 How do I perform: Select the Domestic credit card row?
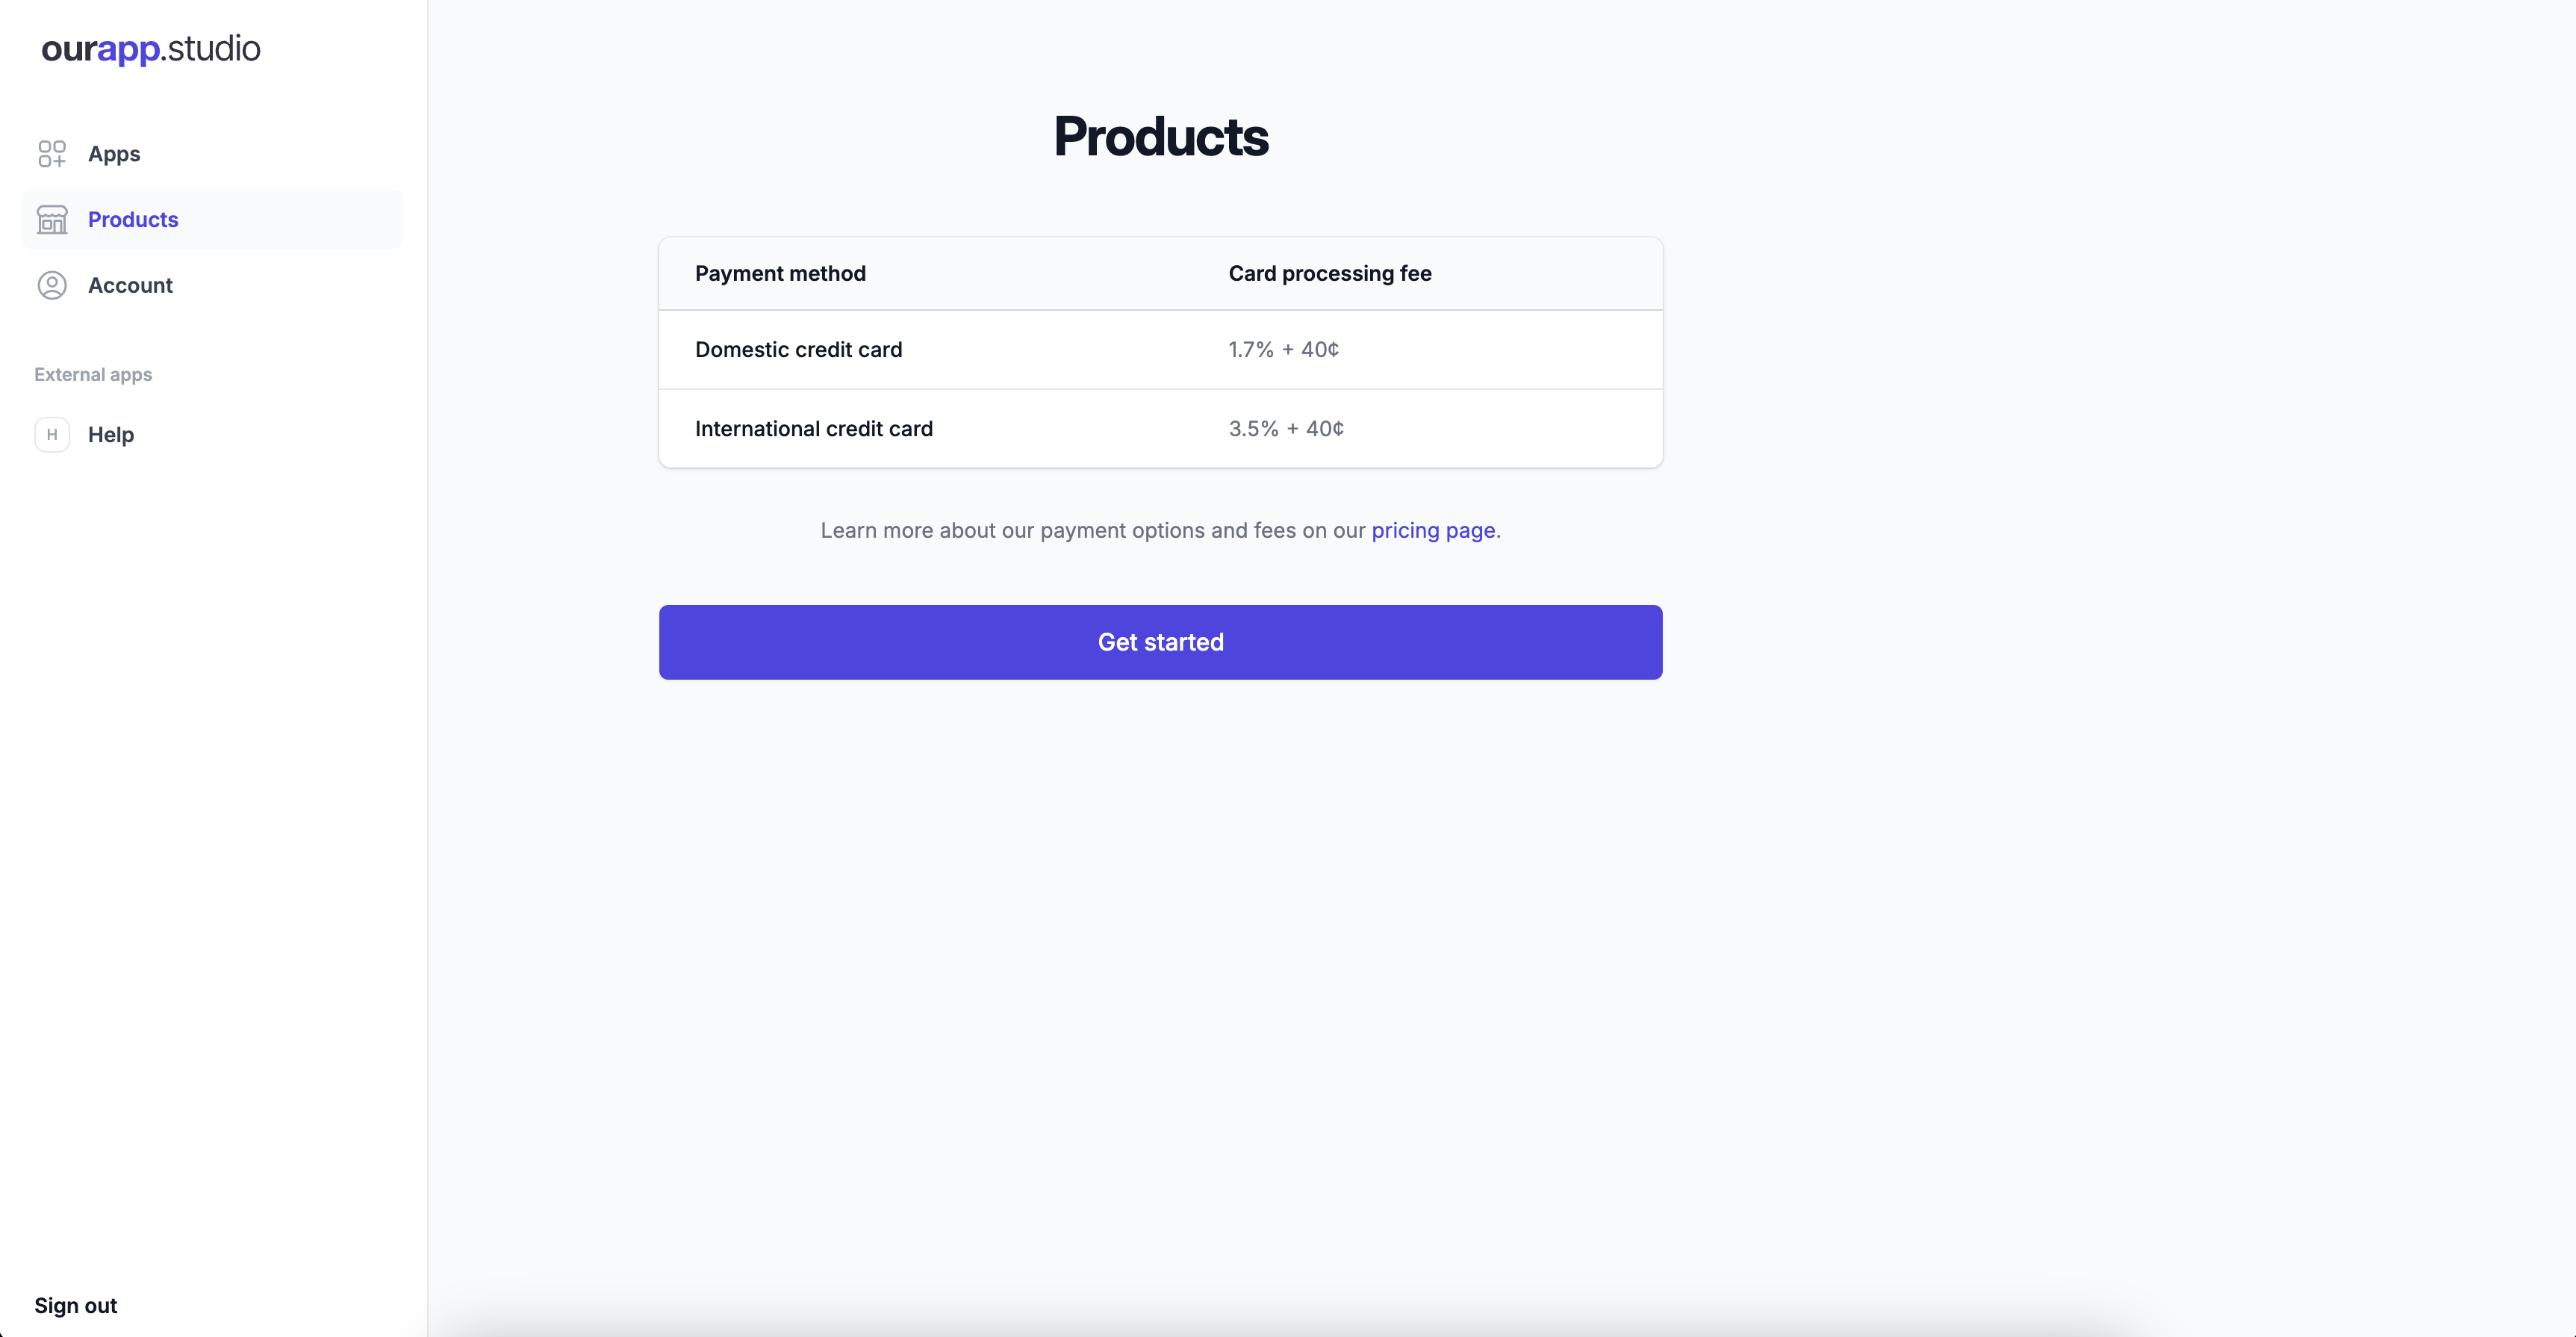pos(1161,350)
